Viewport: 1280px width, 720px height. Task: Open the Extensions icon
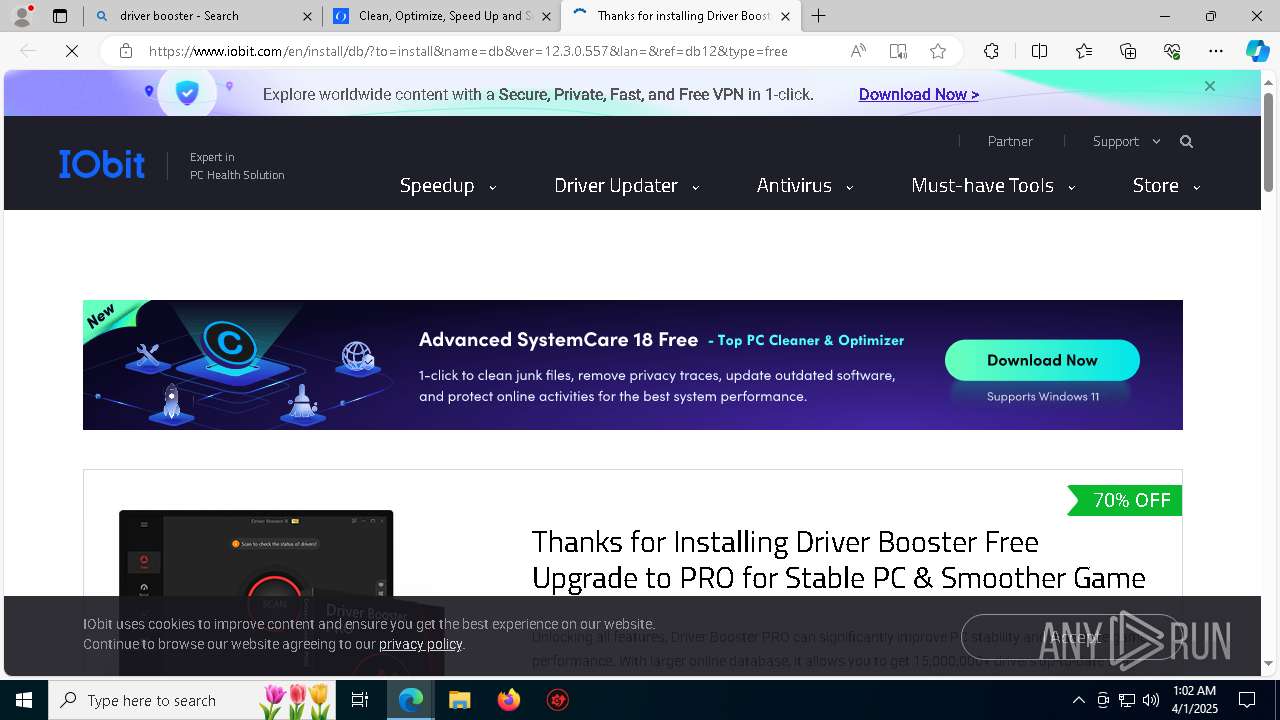coord(991,51)
